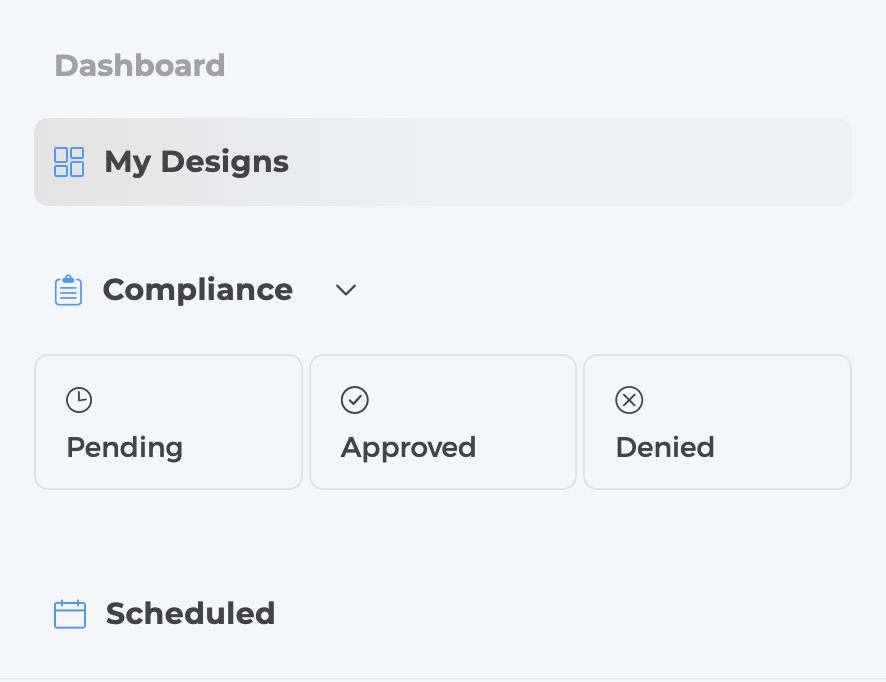This screenshot has width=886, height=682.
Task: Select the Pending compliance card's blank area
Action: click(226, 407)
